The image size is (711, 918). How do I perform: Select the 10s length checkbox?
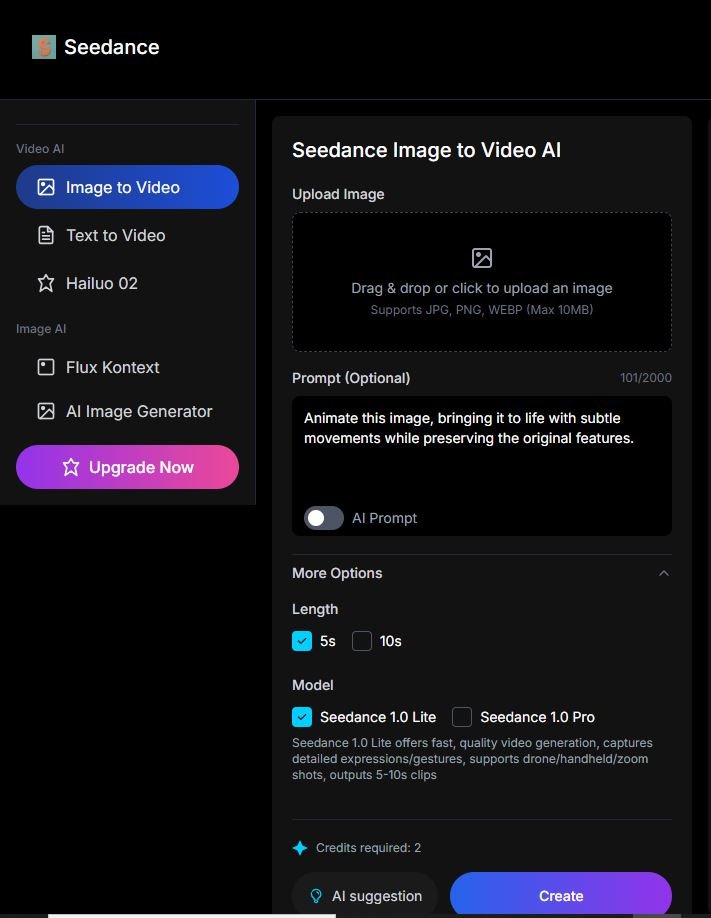click(x=362, y=641)
